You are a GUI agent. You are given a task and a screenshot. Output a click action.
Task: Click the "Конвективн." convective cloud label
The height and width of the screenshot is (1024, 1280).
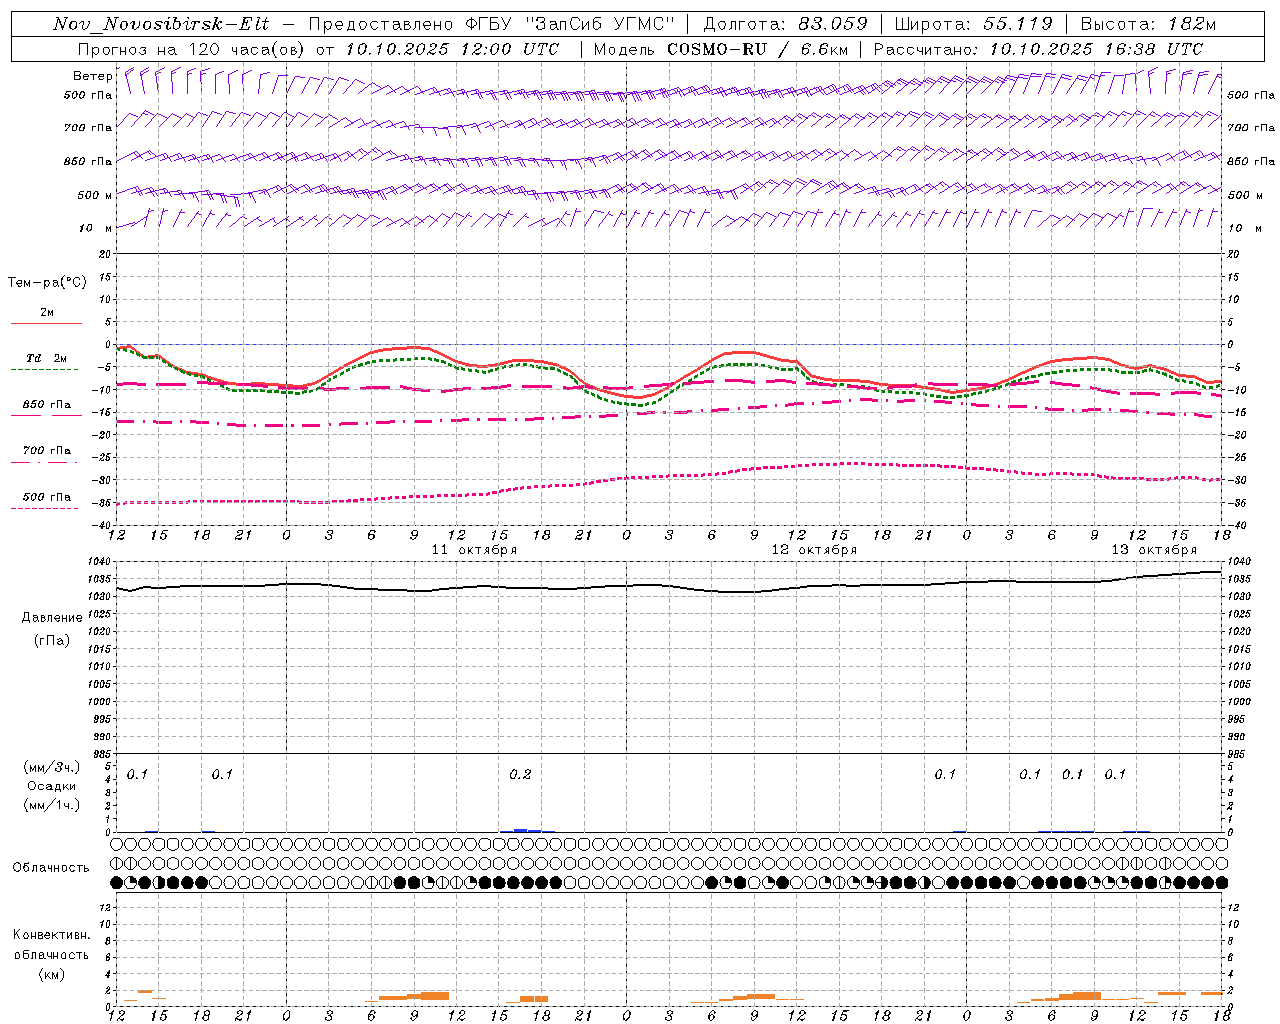[x=52, y=935]
